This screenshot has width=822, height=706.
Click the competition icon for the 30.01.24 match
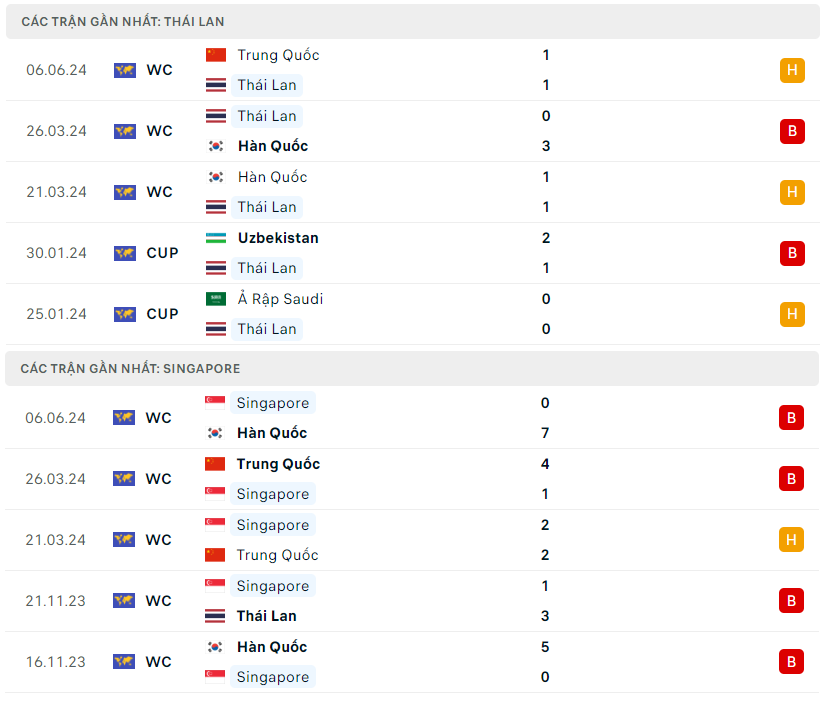[x=125, y=253]
